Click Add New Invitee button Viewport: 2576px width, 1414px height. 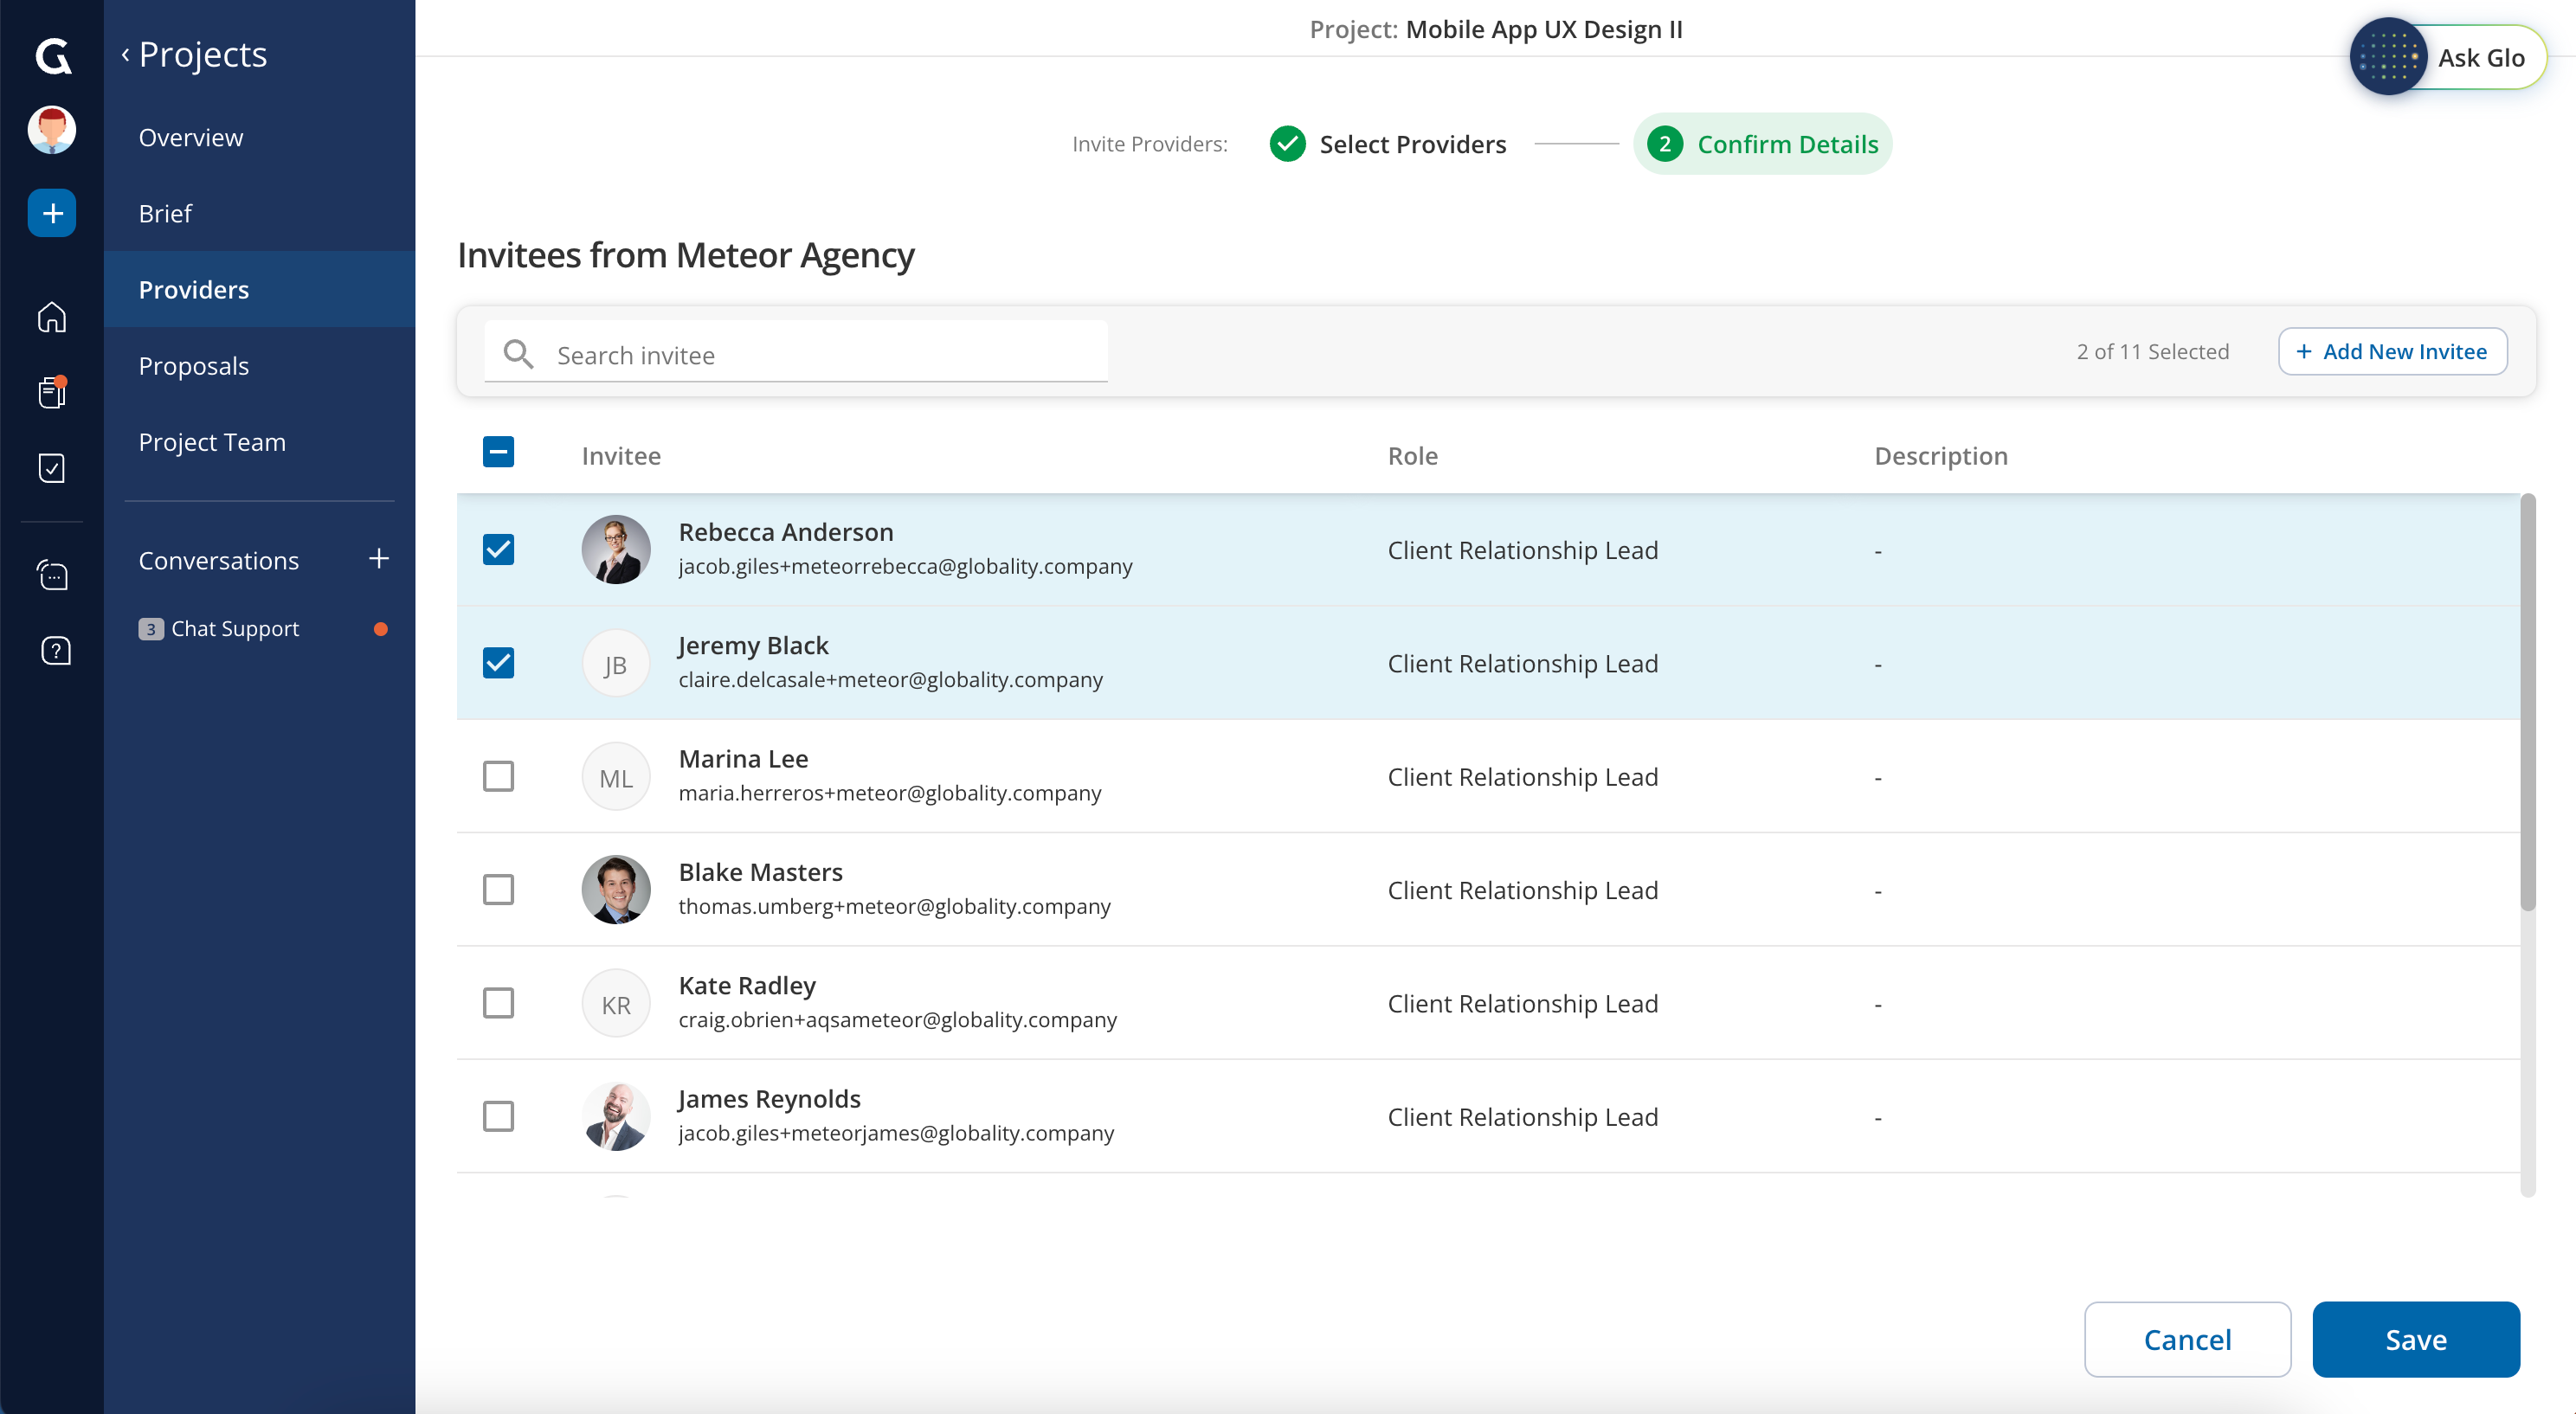pyautogui.click(x=2391, y=352)
